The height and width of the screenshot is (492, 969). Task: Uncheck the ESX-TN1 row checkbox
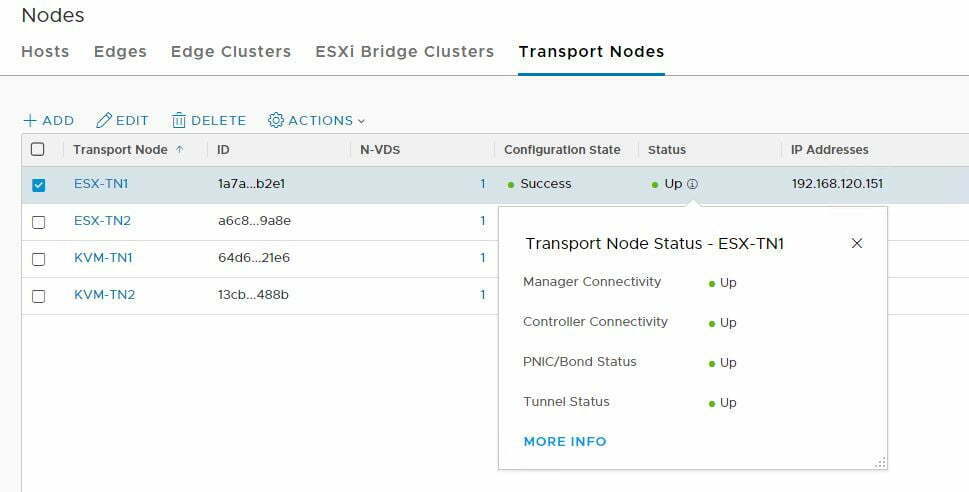pos(38,185)
